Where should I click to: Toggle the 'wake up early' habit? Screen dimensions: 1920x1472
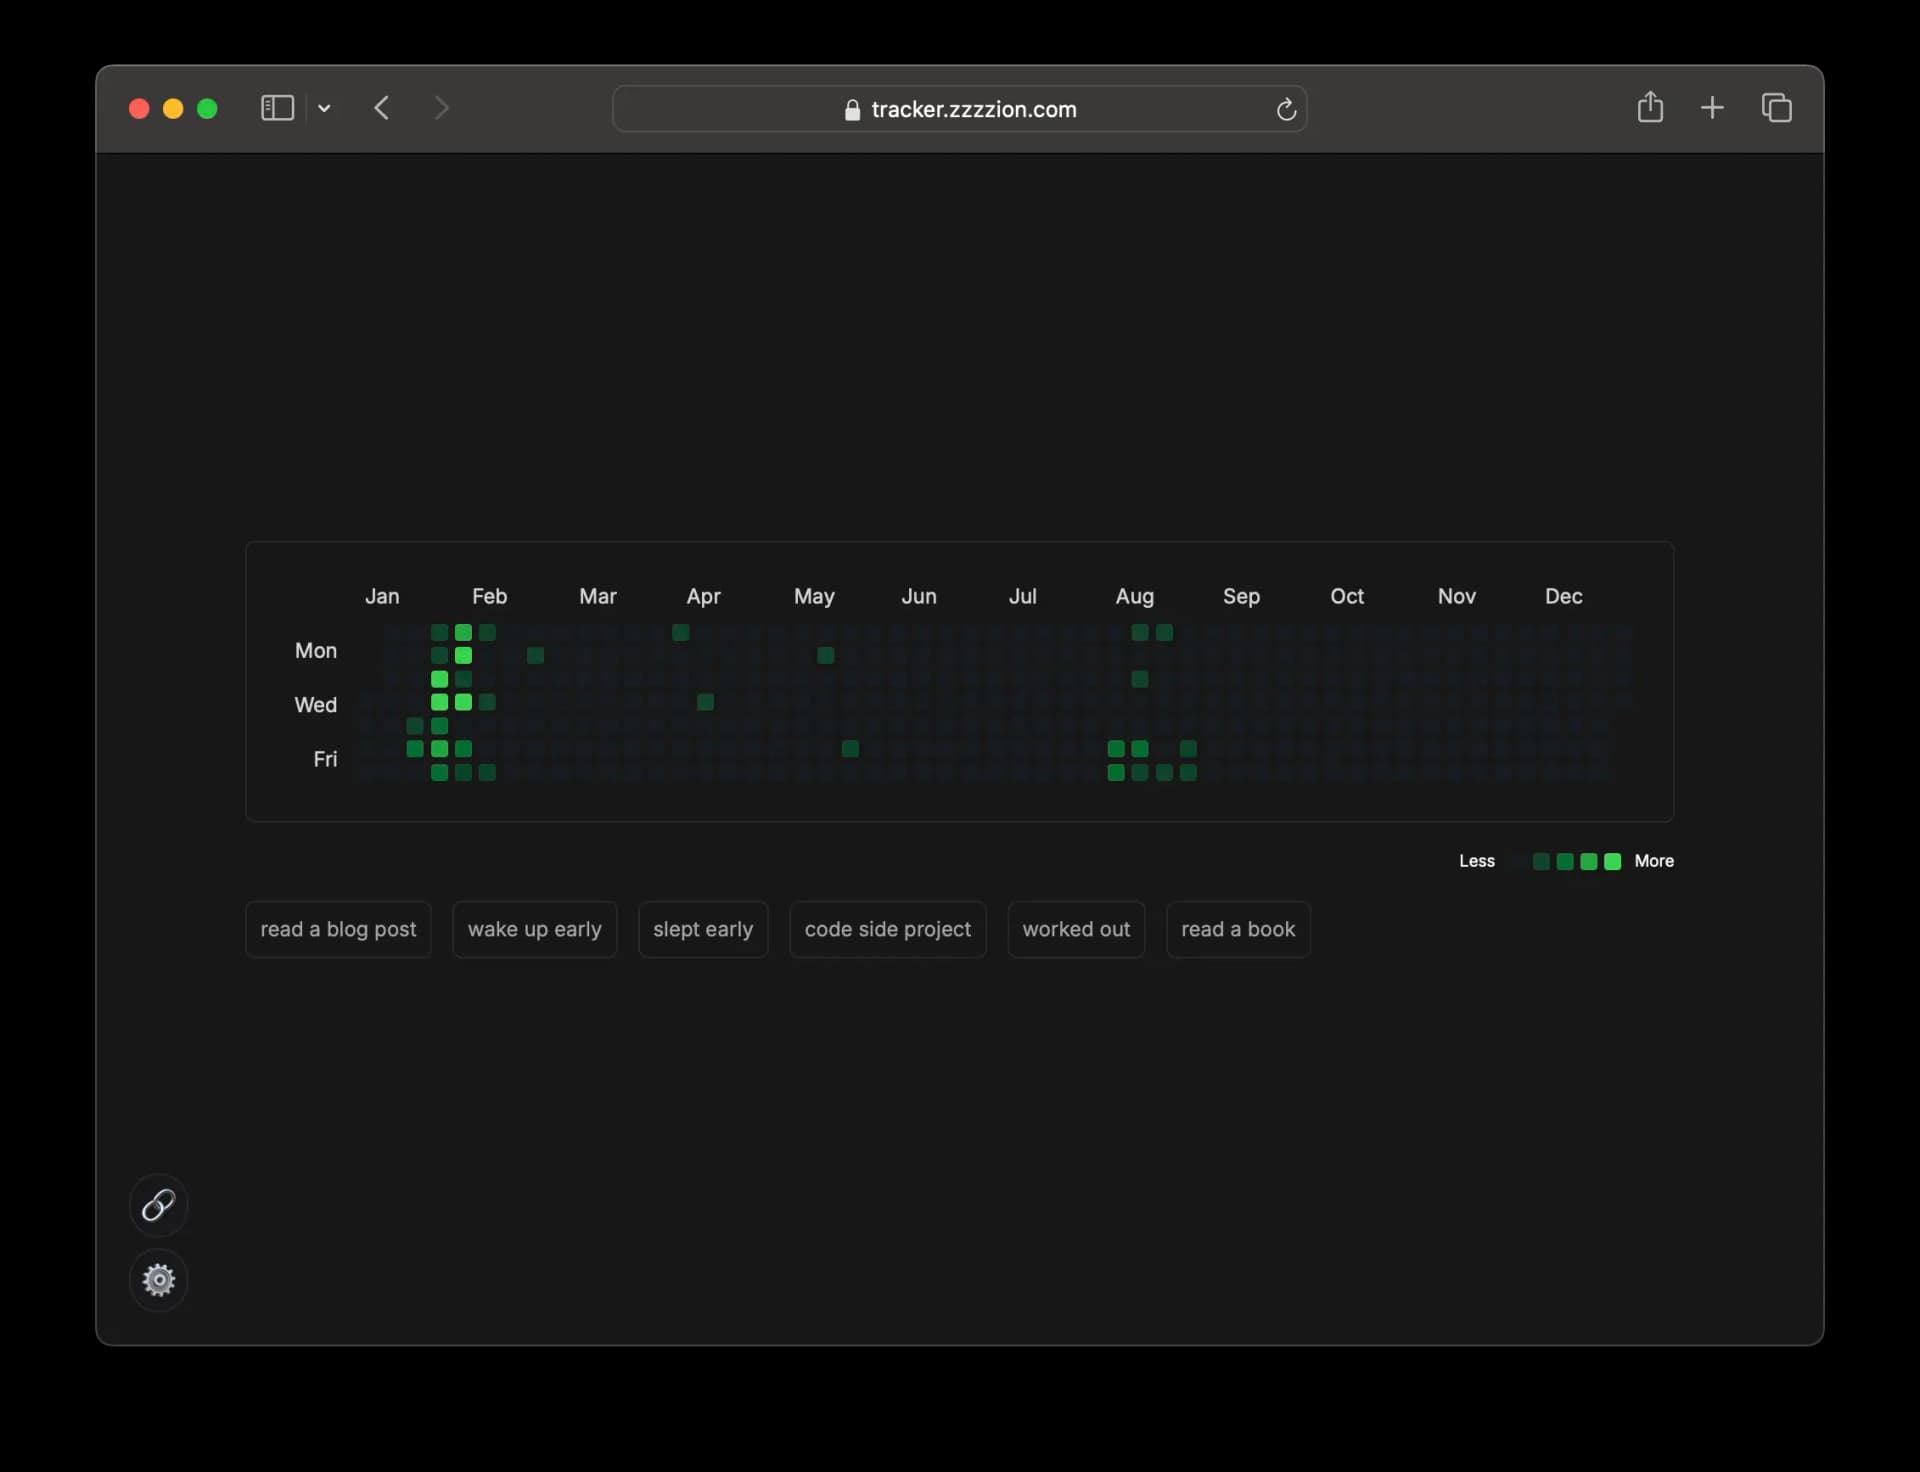(x=534, y=929)
